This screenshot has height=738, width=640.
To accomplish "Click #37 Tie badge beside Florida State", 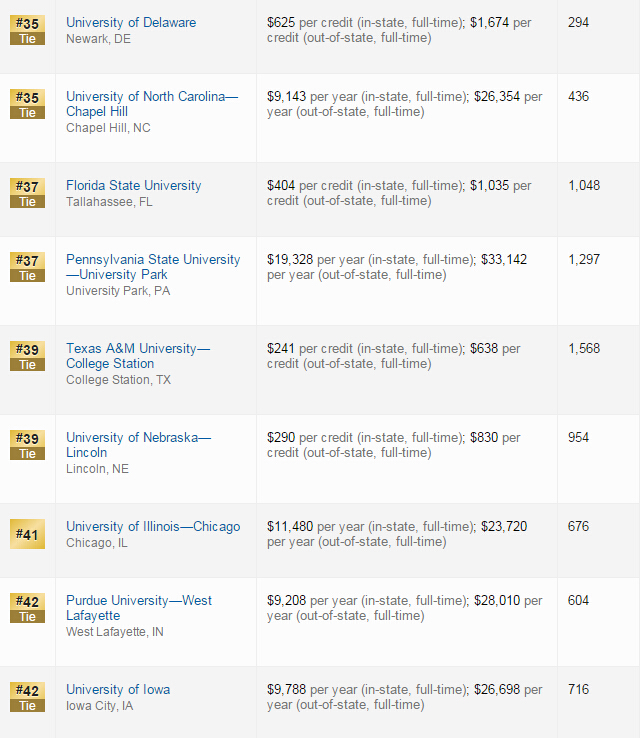I will pyautogui.click(x=27, y=193).
